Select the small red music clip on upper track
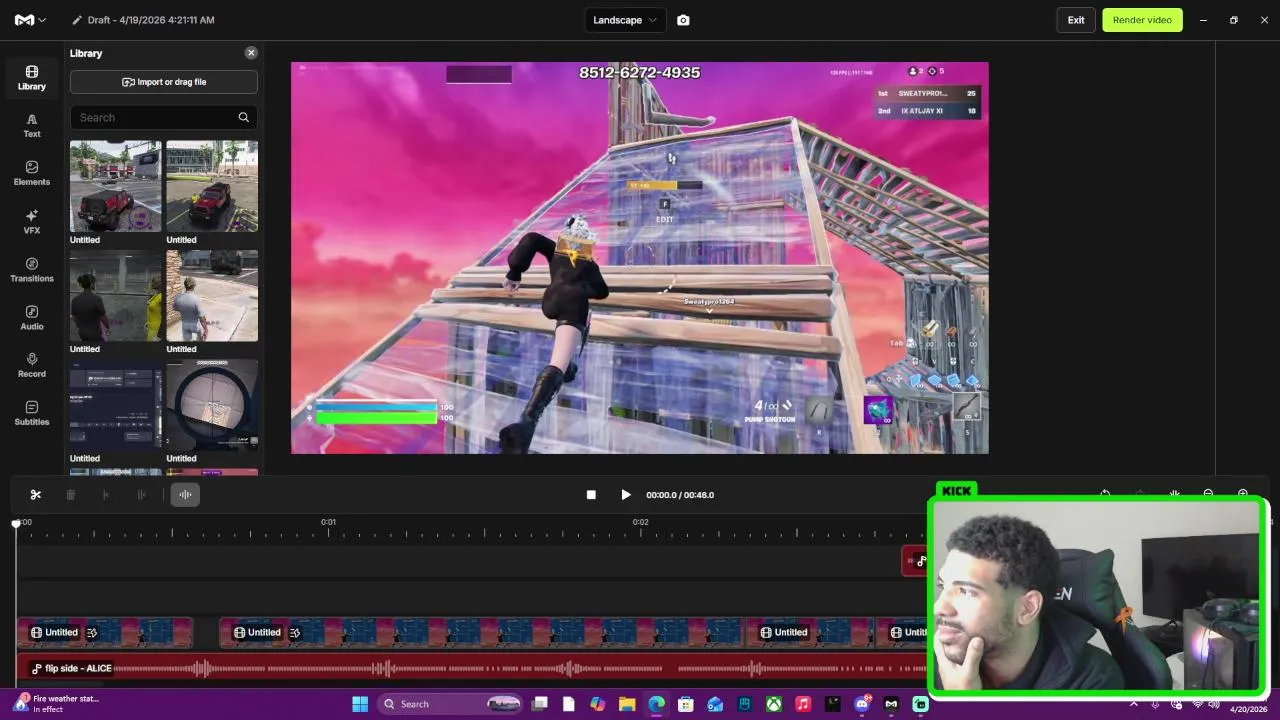This screenshot has width=1280, height=720. [915, 561]
